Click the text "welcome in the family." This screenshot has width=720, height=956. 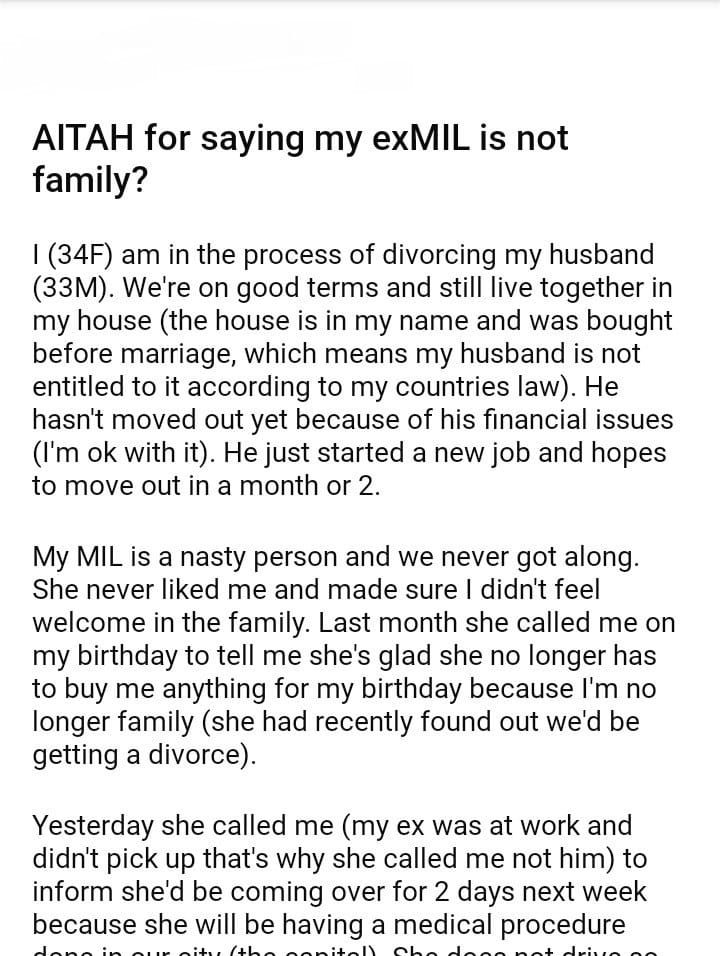[170, 622]
